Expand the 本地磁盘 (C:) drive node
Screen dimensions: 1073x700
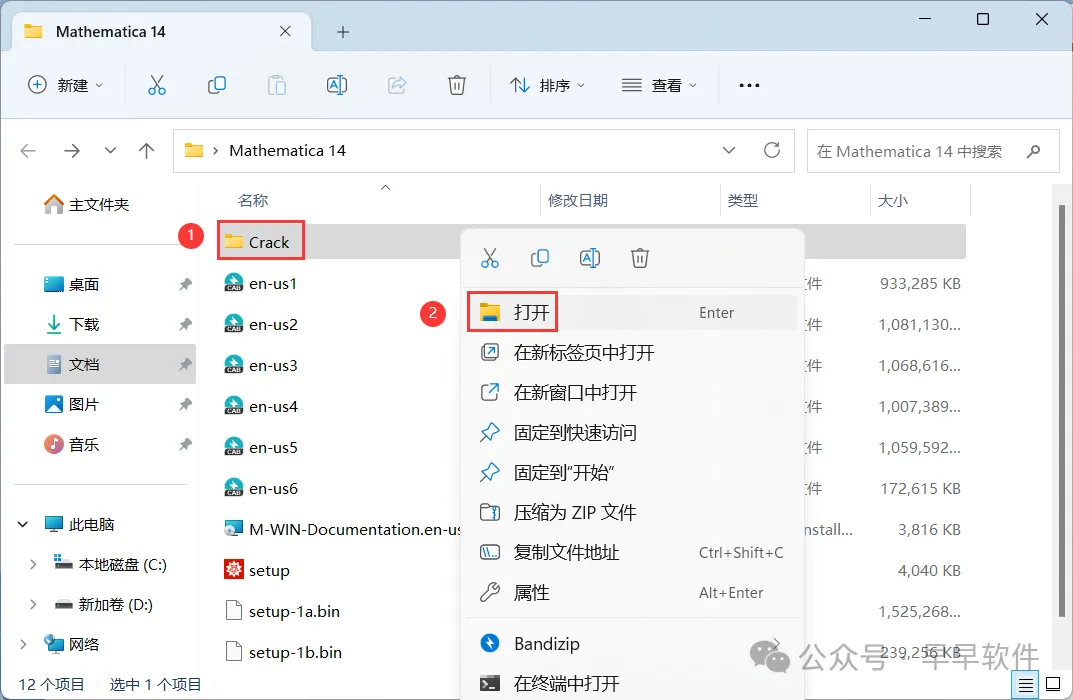[33, 565]
